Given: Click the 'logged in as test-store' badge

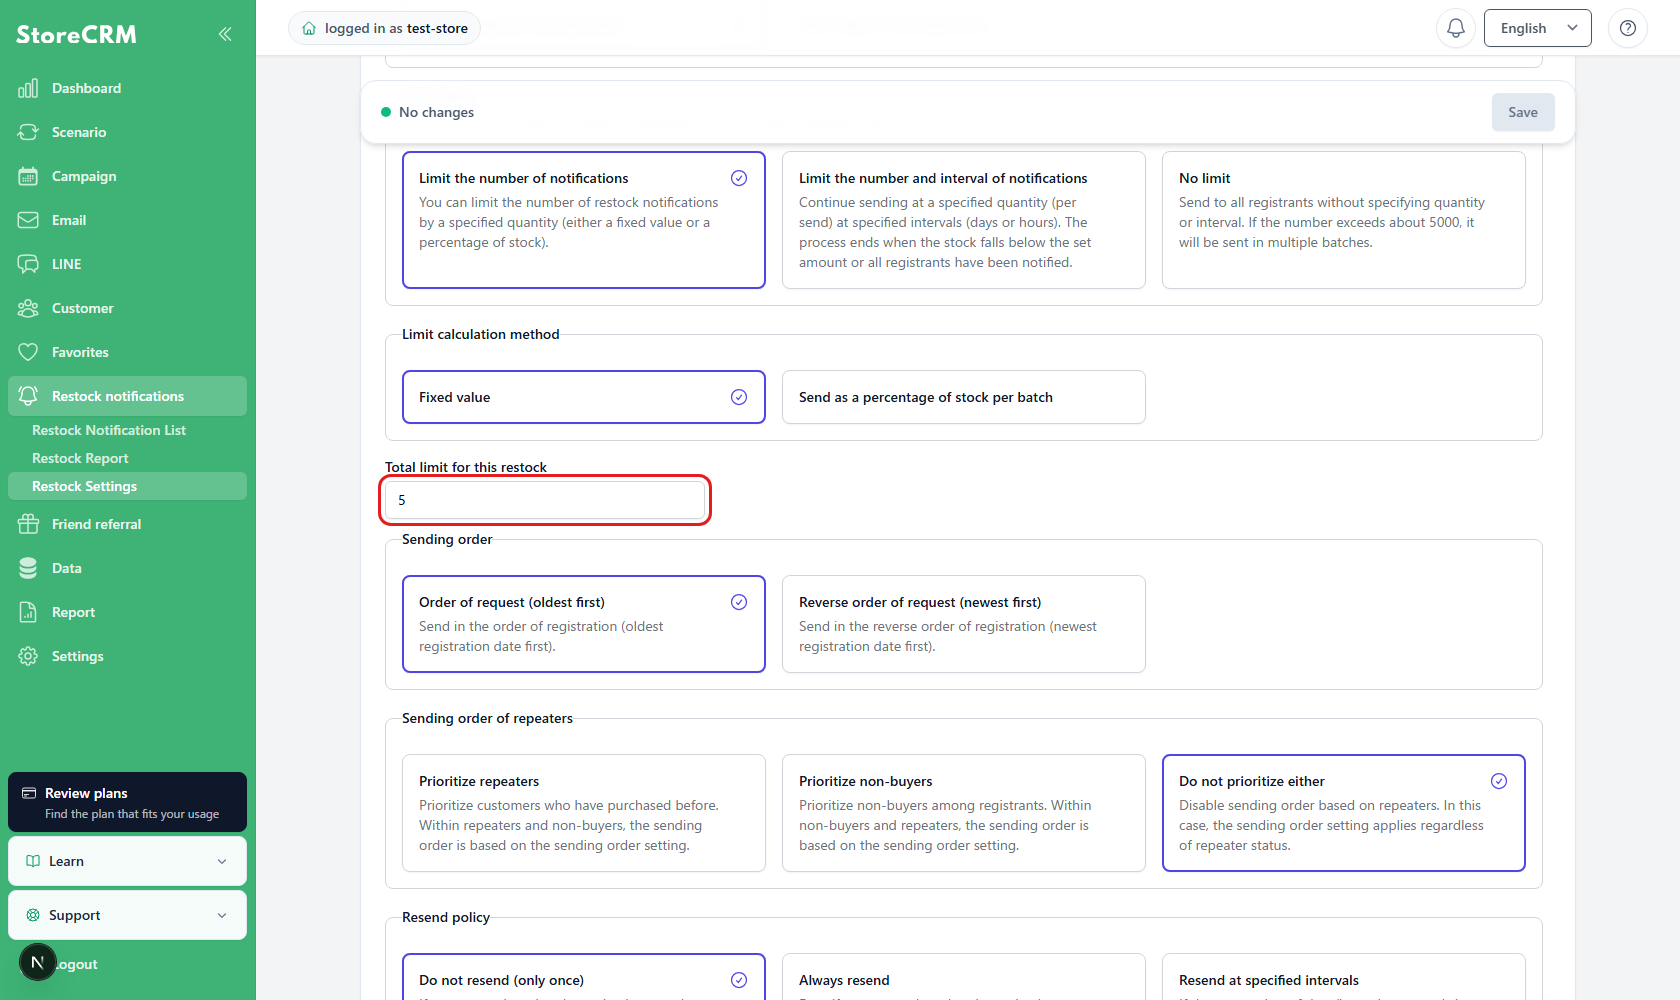Looking at the screenshot, I should point(385,28).
